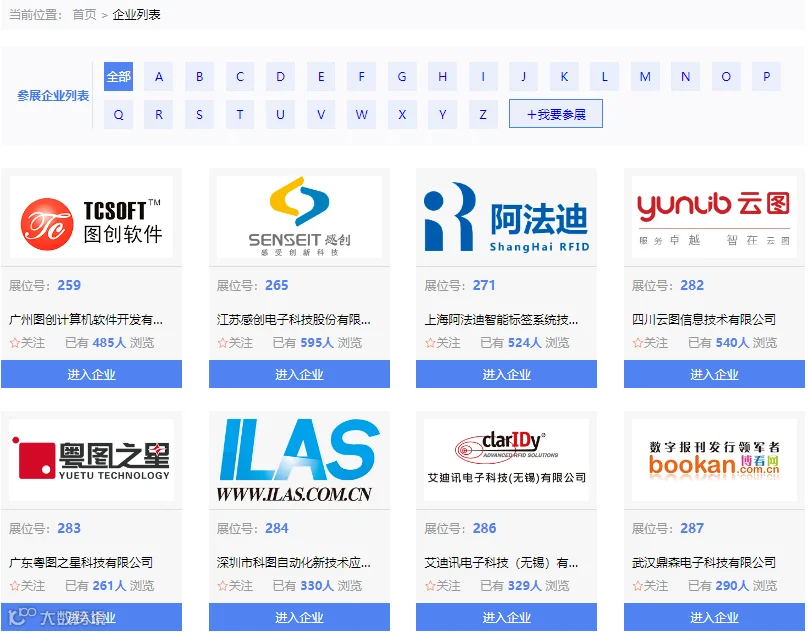Open 广州图创计算机软件开发有... company name
The image size is (808, 633).
pos(86,320)
